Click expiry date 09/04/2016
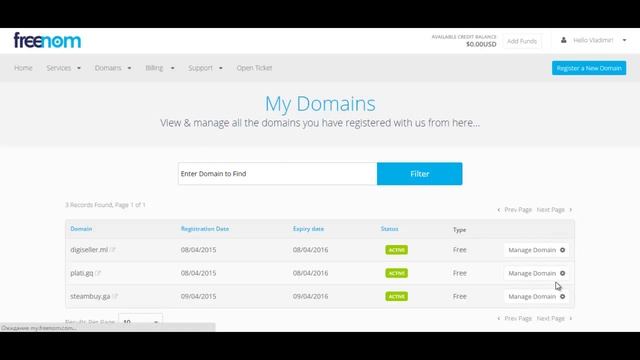Viewport: 640px width, 360px height. pos(310,296)
